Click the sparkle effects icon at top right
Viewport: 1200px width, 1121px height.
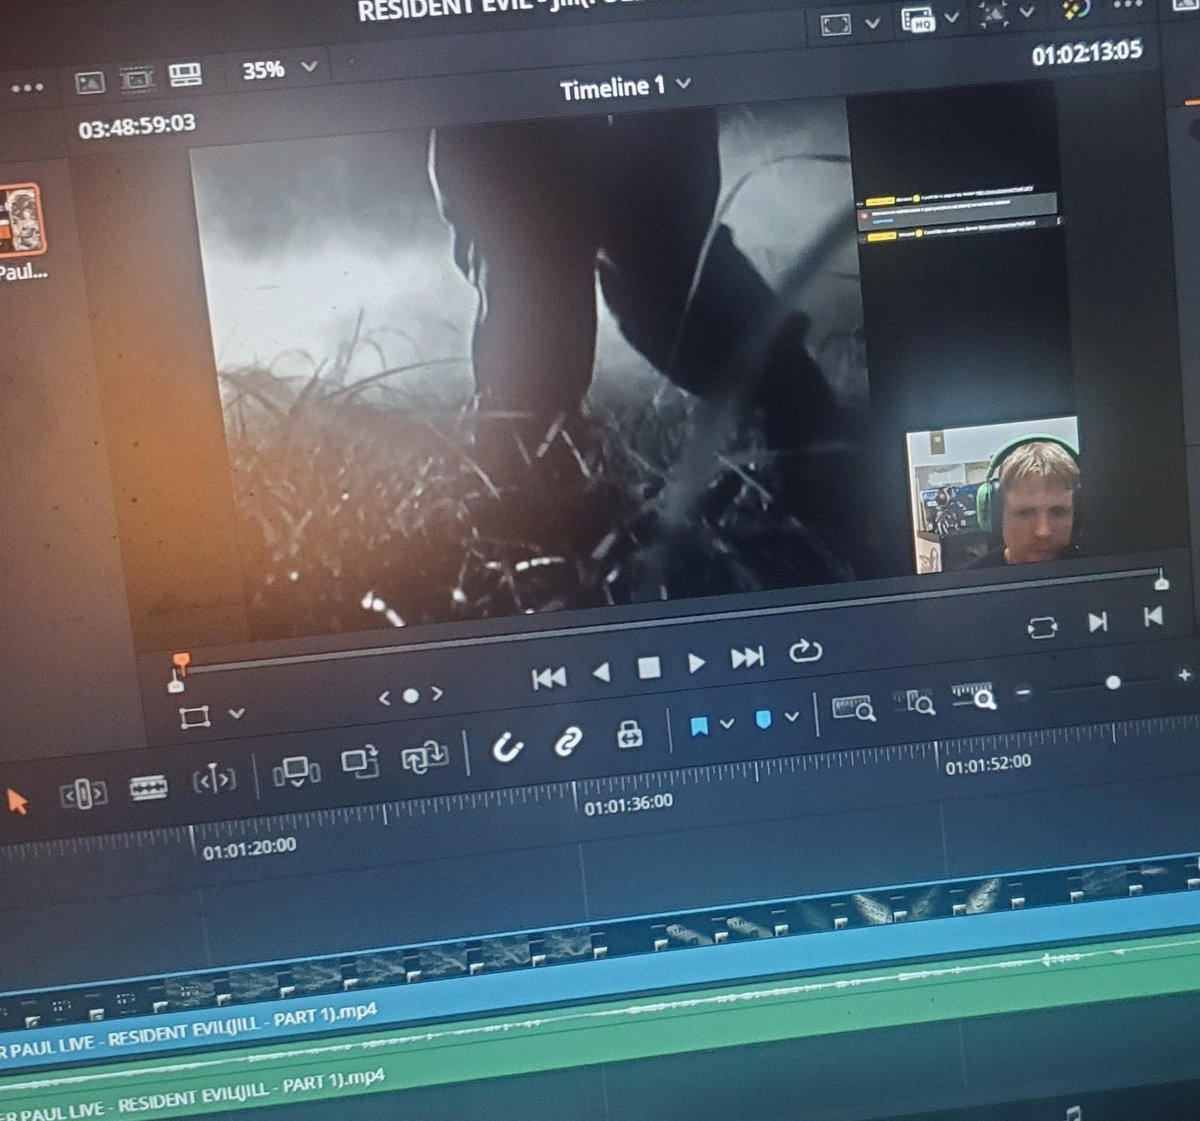(996, 13)
